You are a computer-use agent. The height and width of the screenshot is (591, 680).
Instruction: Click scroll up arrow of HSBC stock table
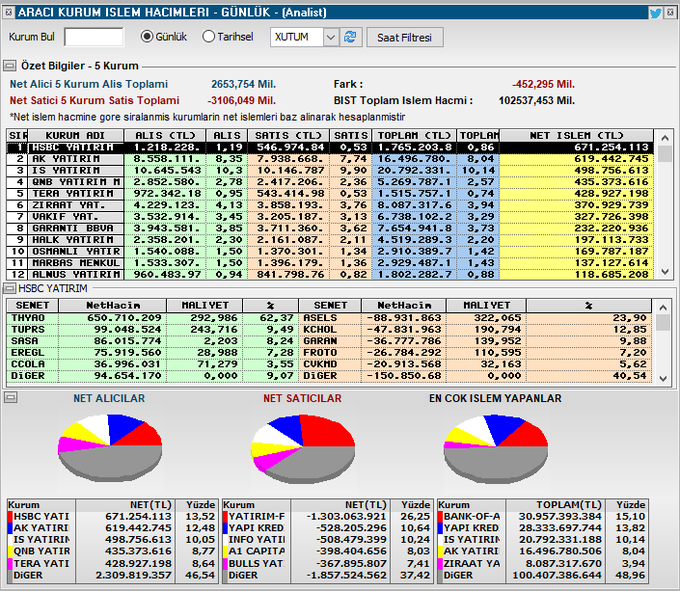tap(663, 307)
